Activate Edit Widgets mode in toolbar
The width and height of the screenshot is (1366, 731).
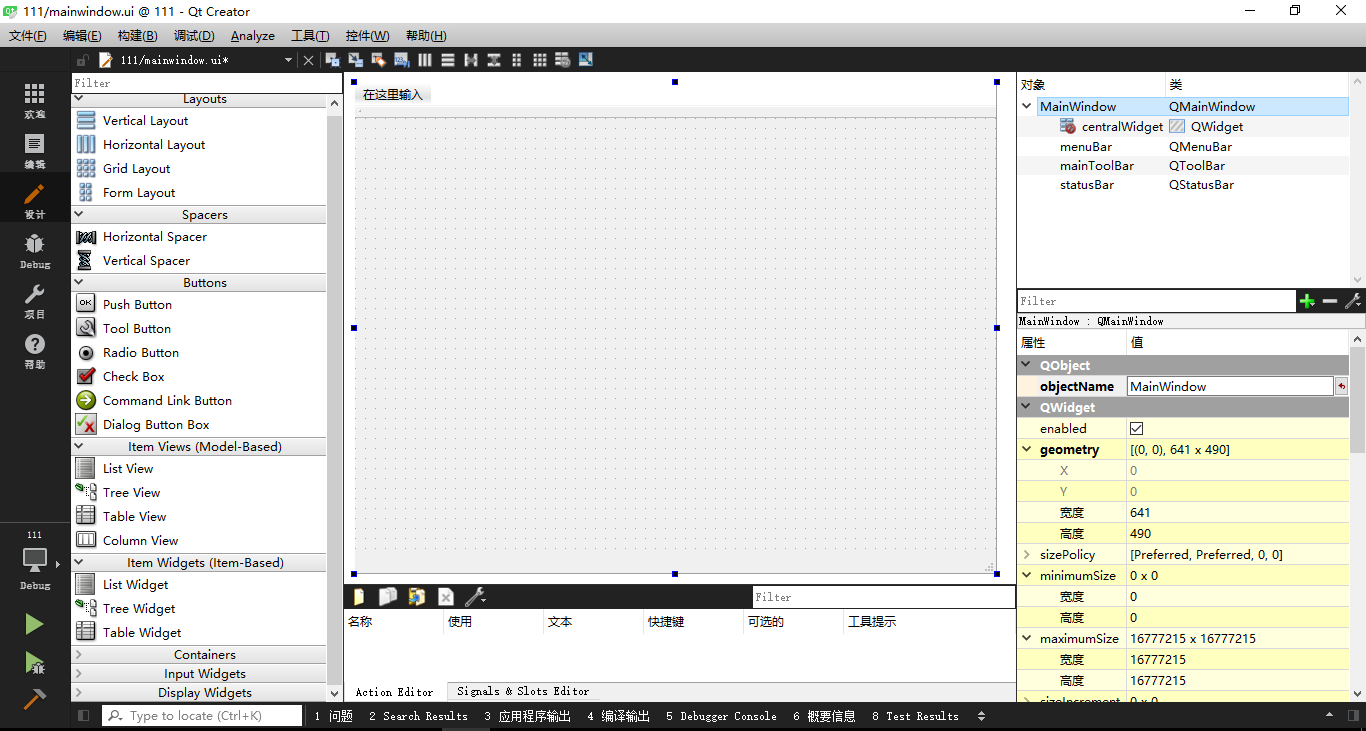click(x=332, y=60)
